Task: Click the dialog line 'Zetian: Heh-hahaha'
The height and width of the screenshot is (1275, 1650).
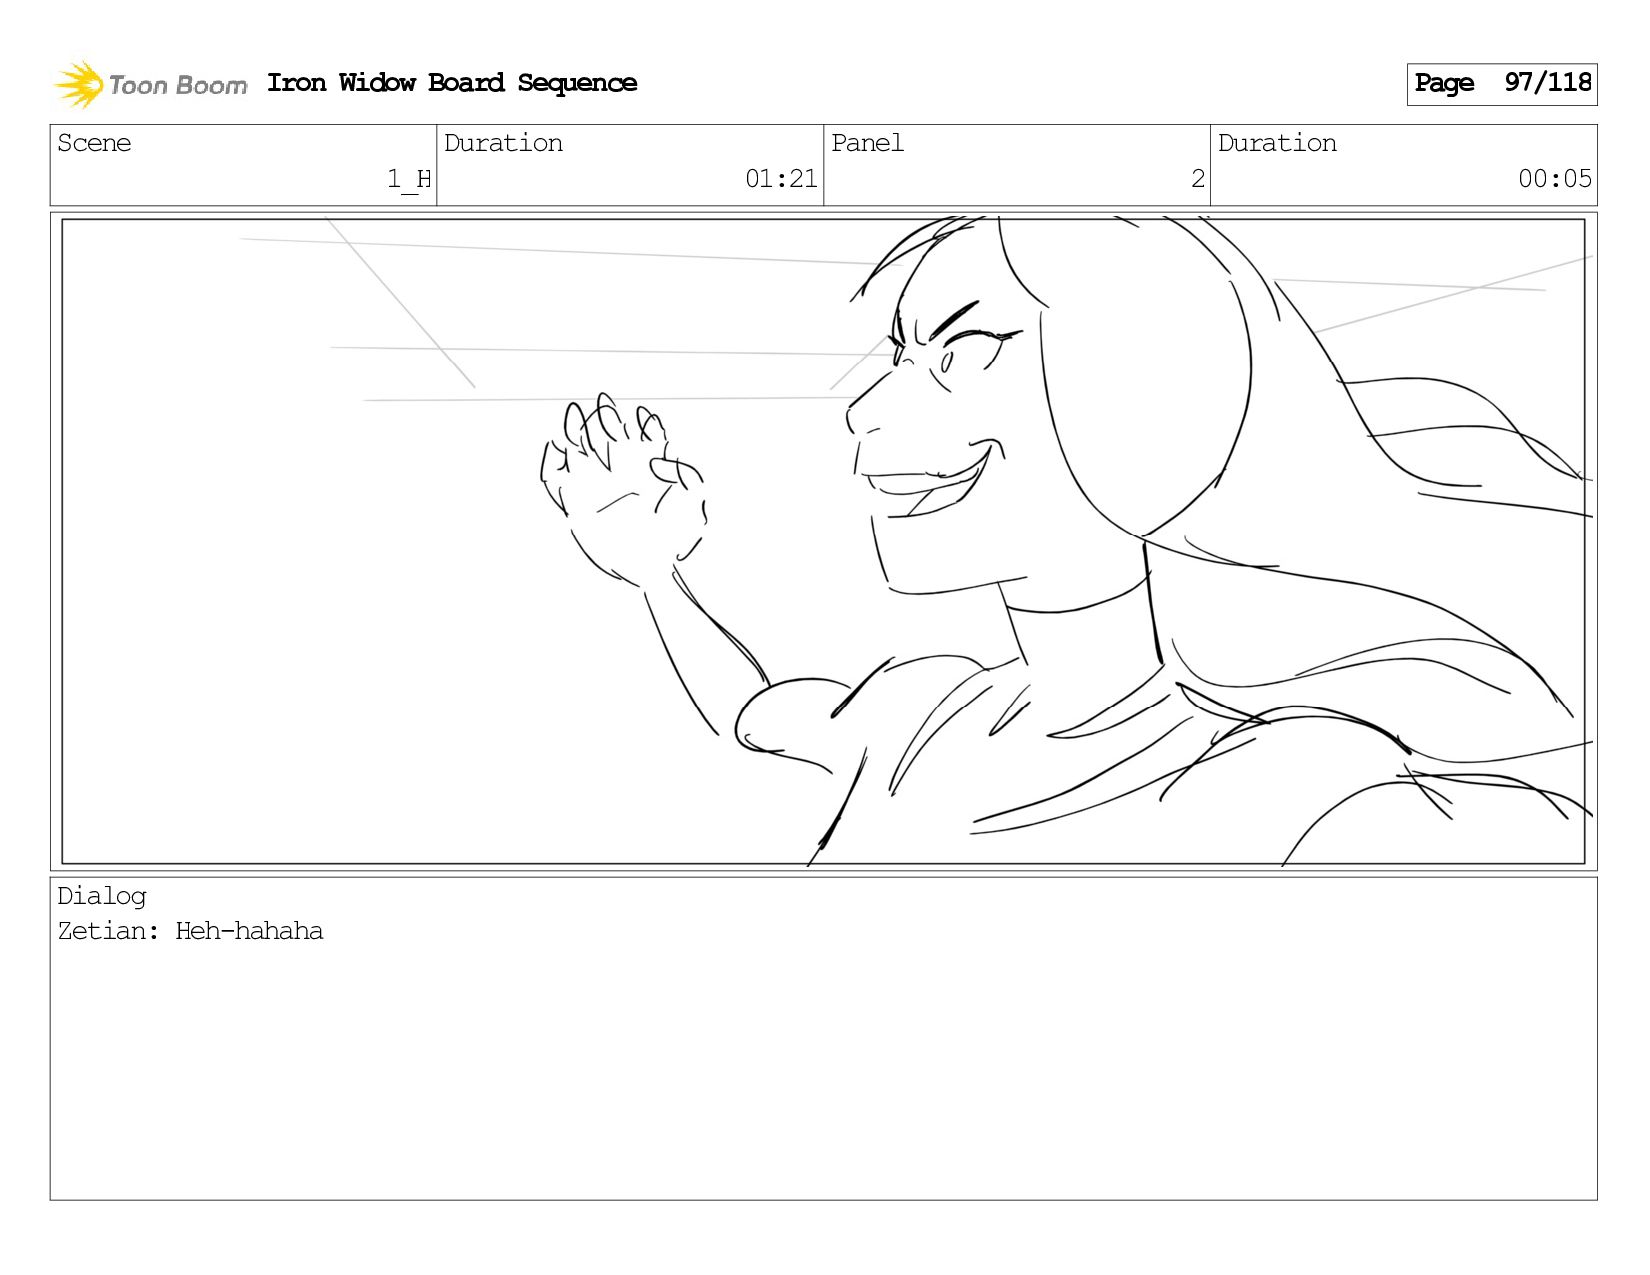Action: point(190,931)
